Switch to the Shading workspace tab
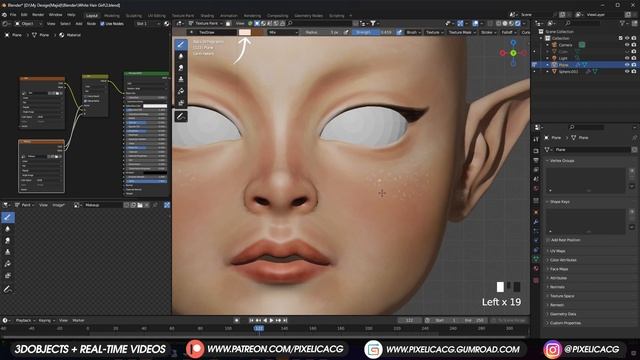 [x=207, y=16]
